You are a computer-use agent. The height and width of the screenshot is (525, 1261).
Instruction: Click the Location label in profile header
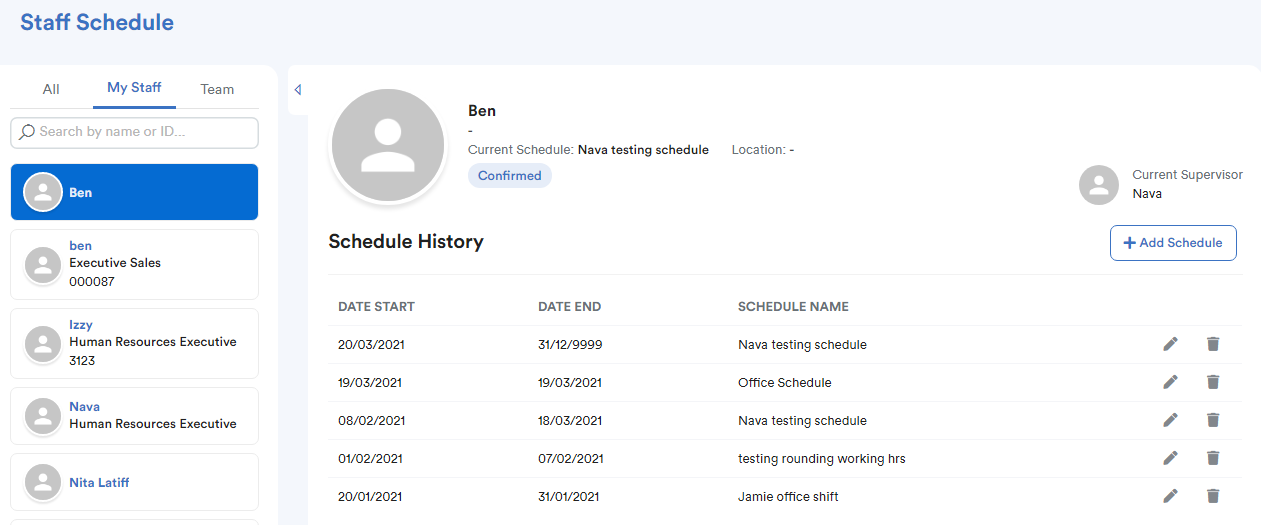(x=758, y=150)
